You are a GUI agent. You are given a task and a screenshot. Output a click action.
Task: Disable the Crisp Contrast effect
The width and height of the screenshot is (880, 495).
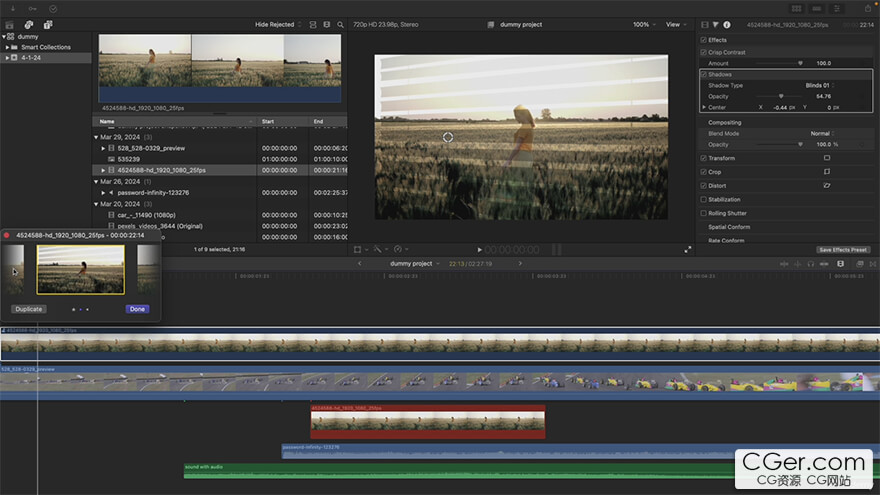point(703,52)
